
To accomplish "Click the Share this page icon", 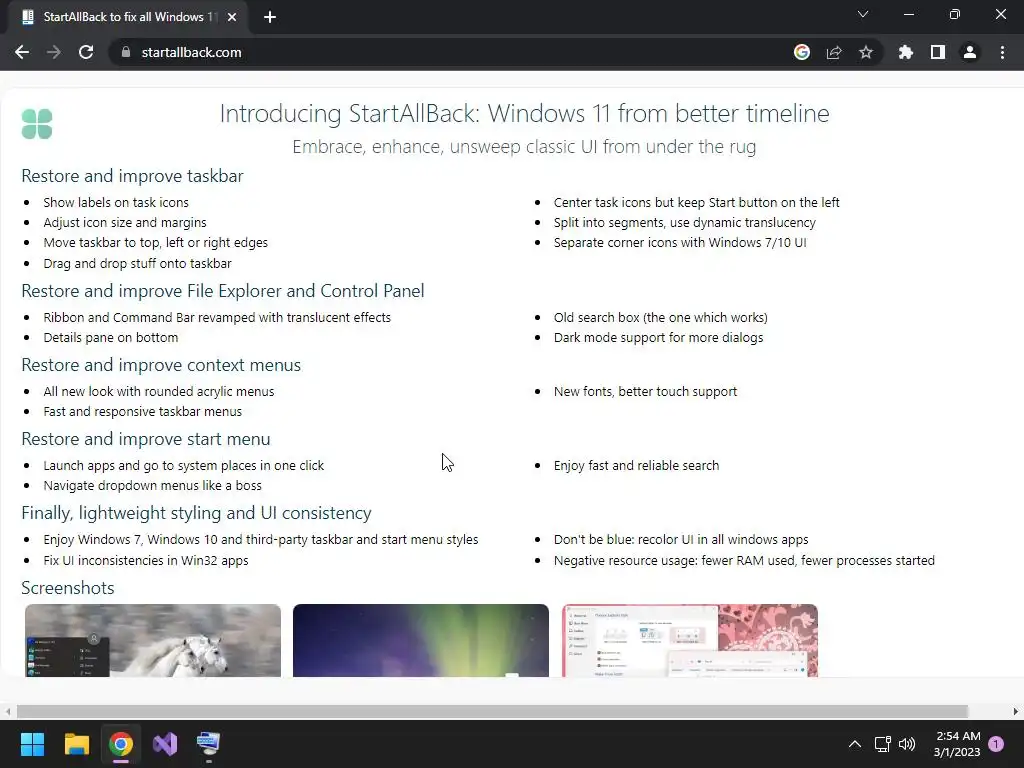I will click(x=834, y=52).
